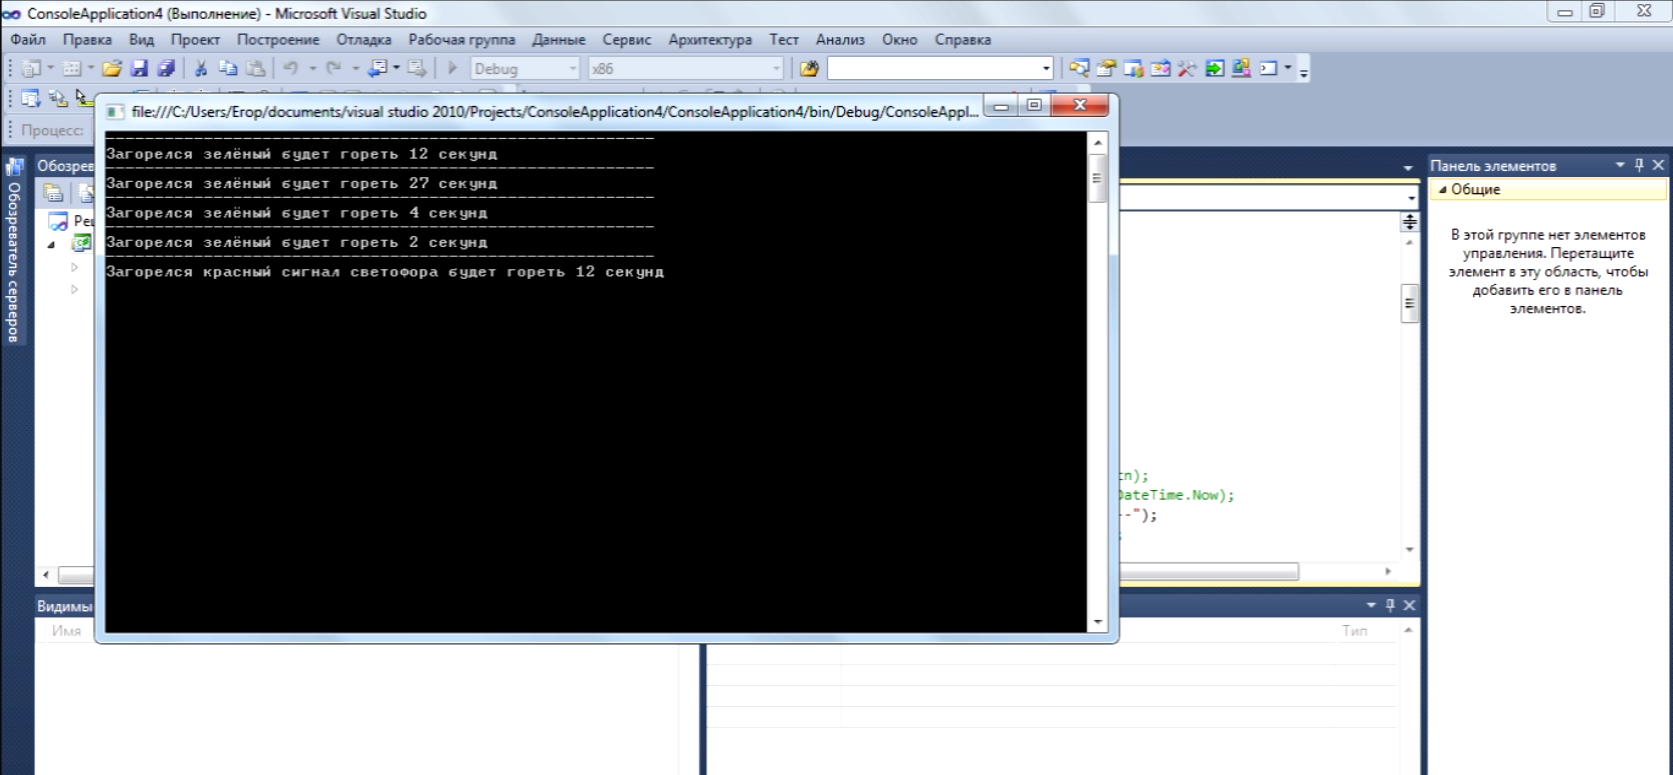Open Command Window toolbar icon
The image size is (1673, 775).
1268,69
